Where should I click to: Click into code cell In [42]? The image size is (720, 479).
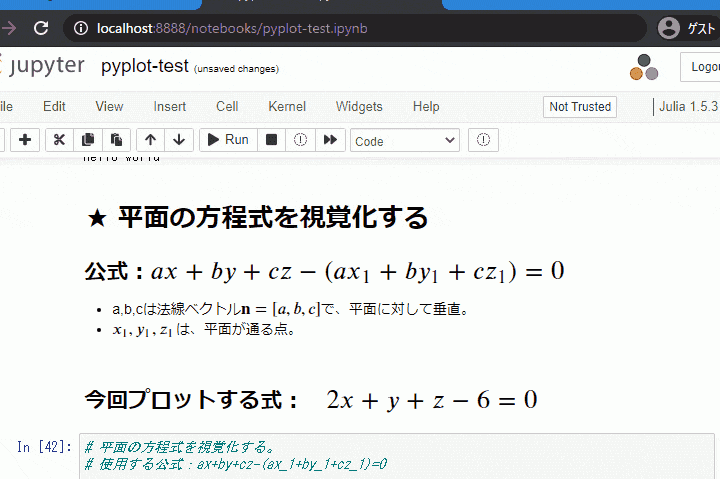[397, 456]
